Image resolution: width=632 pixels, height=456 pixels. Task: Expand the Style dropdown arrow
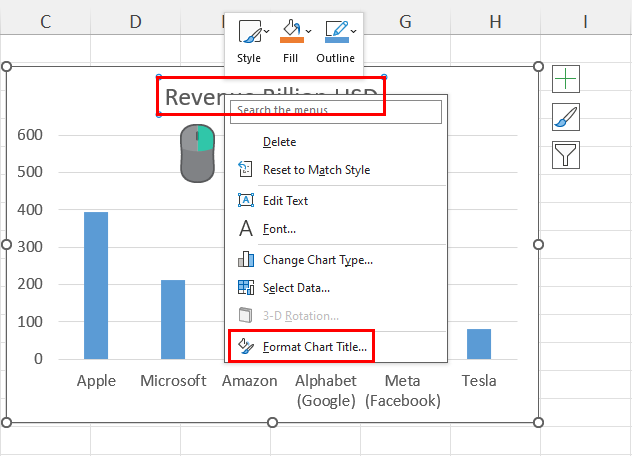[267, 31]
